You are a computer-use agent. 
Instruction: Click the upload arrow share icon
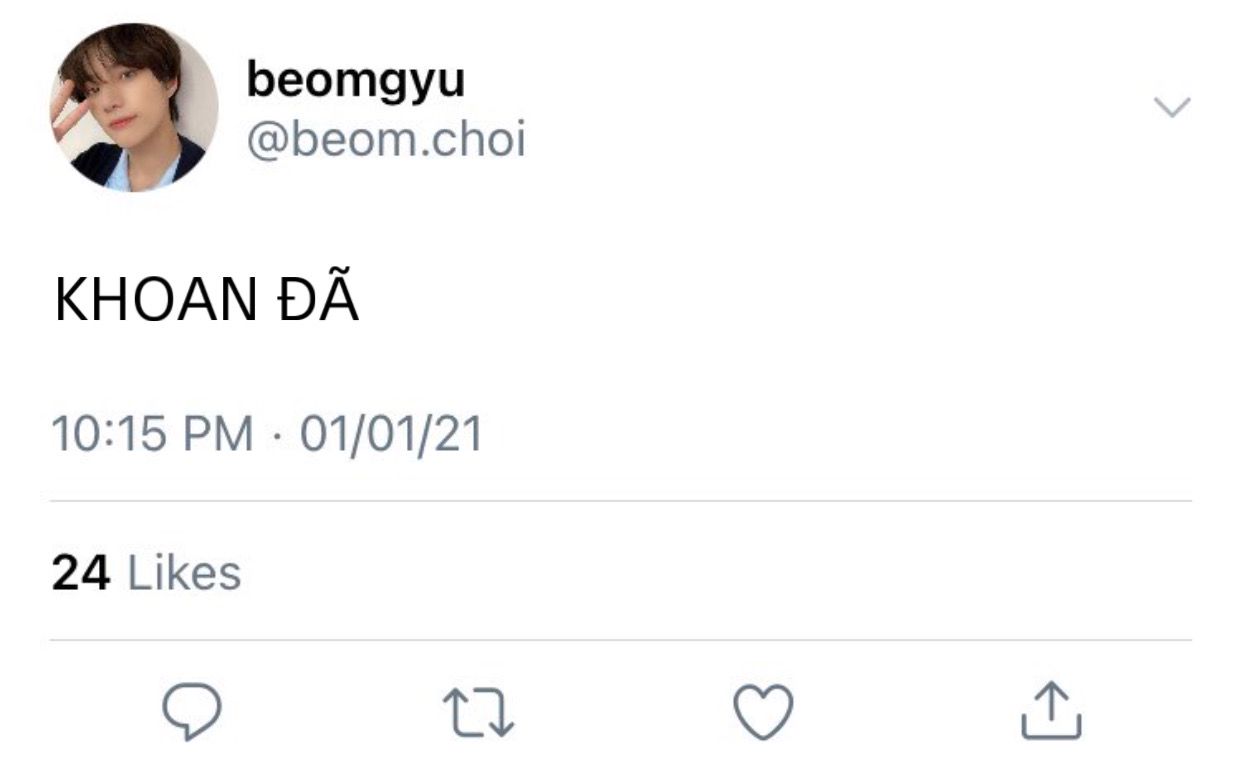pyautogui.click(x=1050, y=710)
